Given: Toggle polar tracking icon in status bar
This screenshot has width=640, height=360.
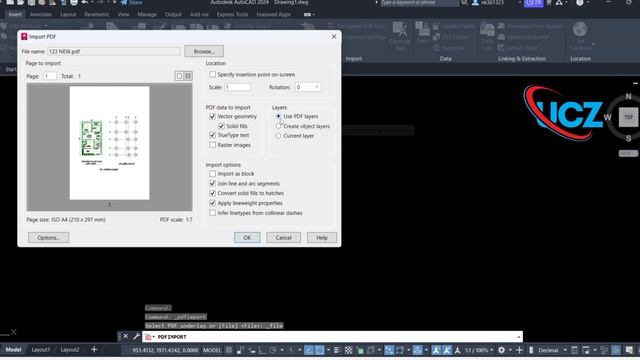Looking at the screenshot, I should pyautogui.click(x=273, y=350).
